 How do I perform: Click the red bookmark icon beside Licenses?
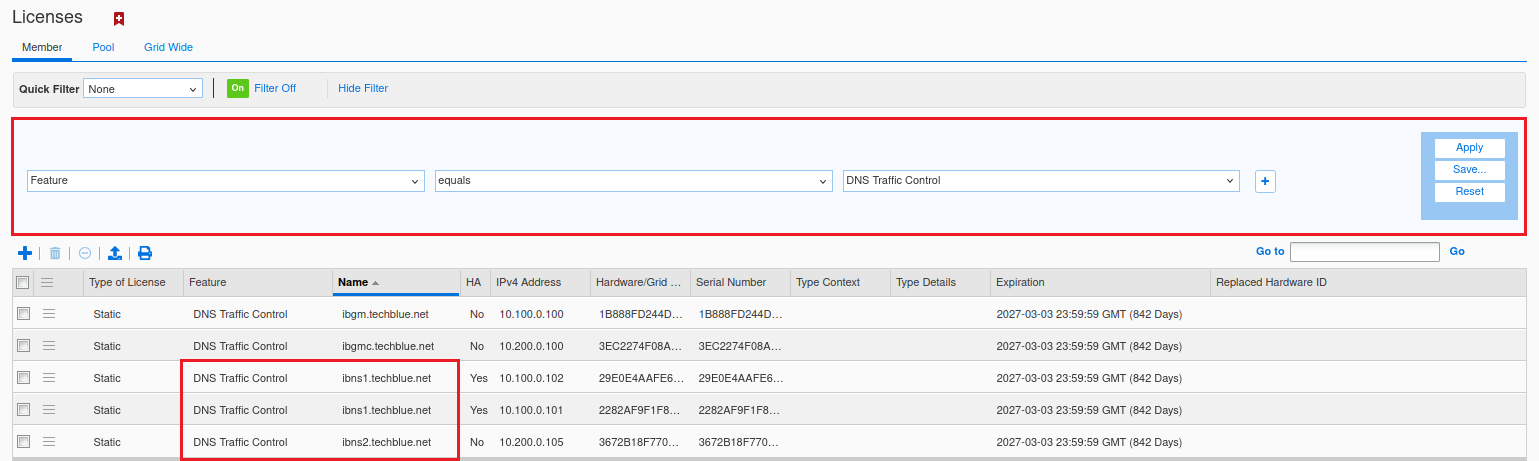coord(119,19)
